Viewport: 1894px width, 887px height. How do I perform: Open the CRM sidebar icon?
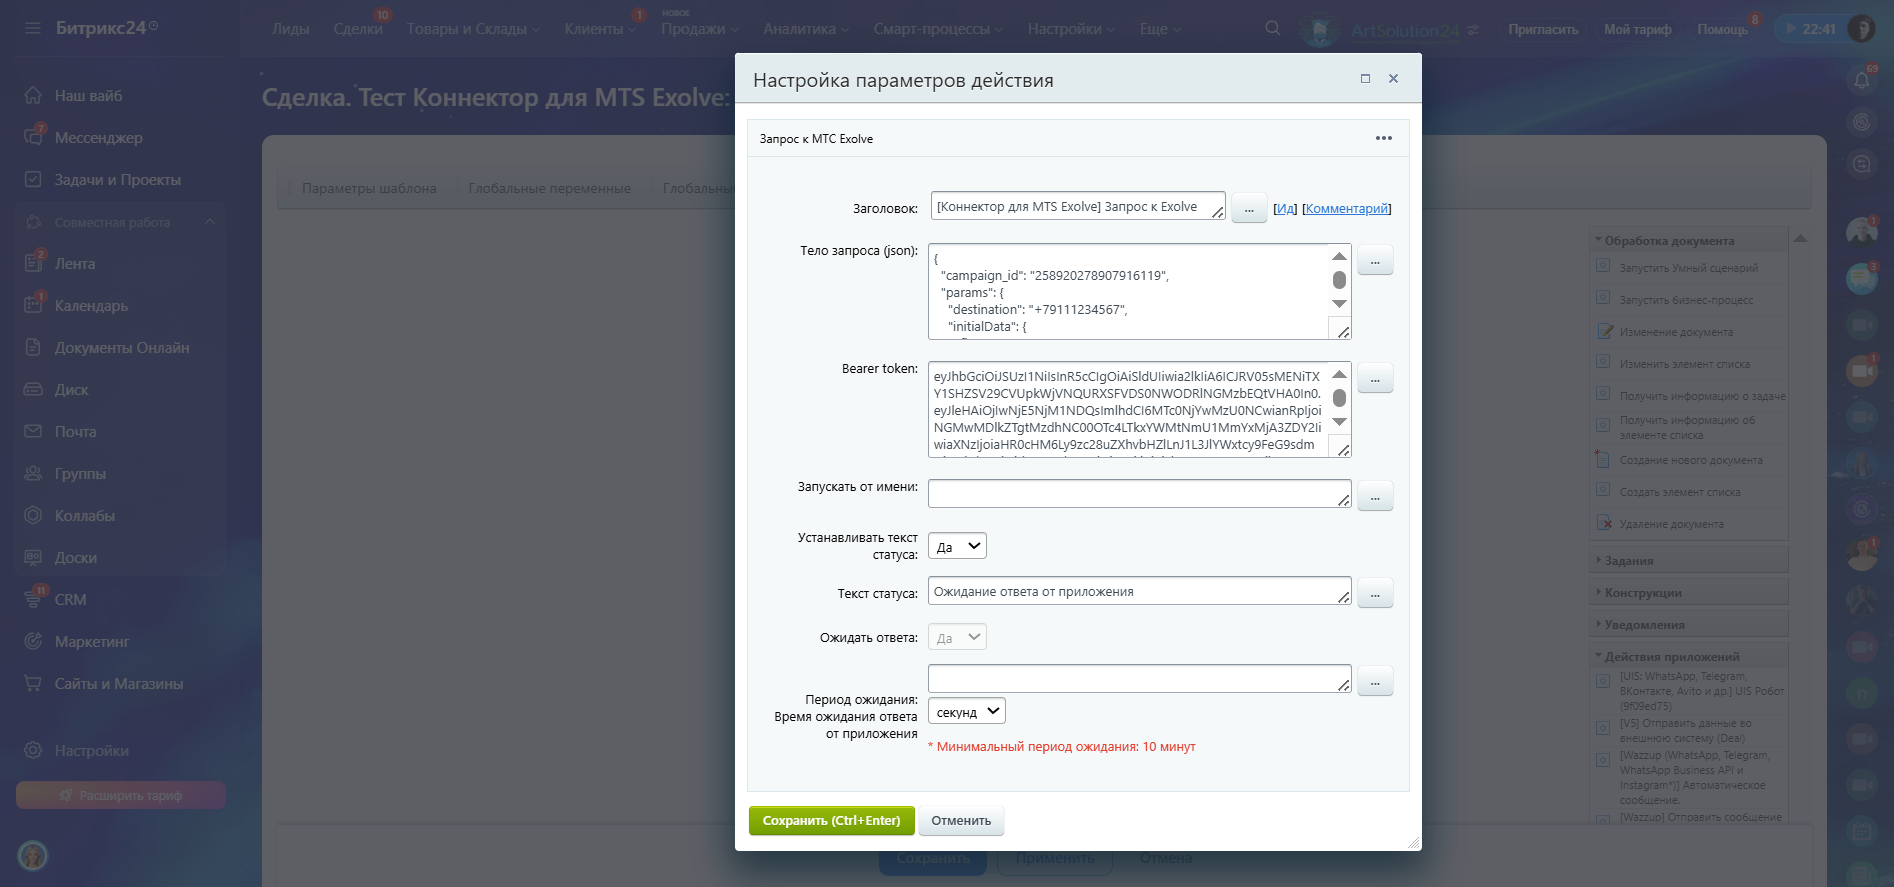[x=33, y=600]
